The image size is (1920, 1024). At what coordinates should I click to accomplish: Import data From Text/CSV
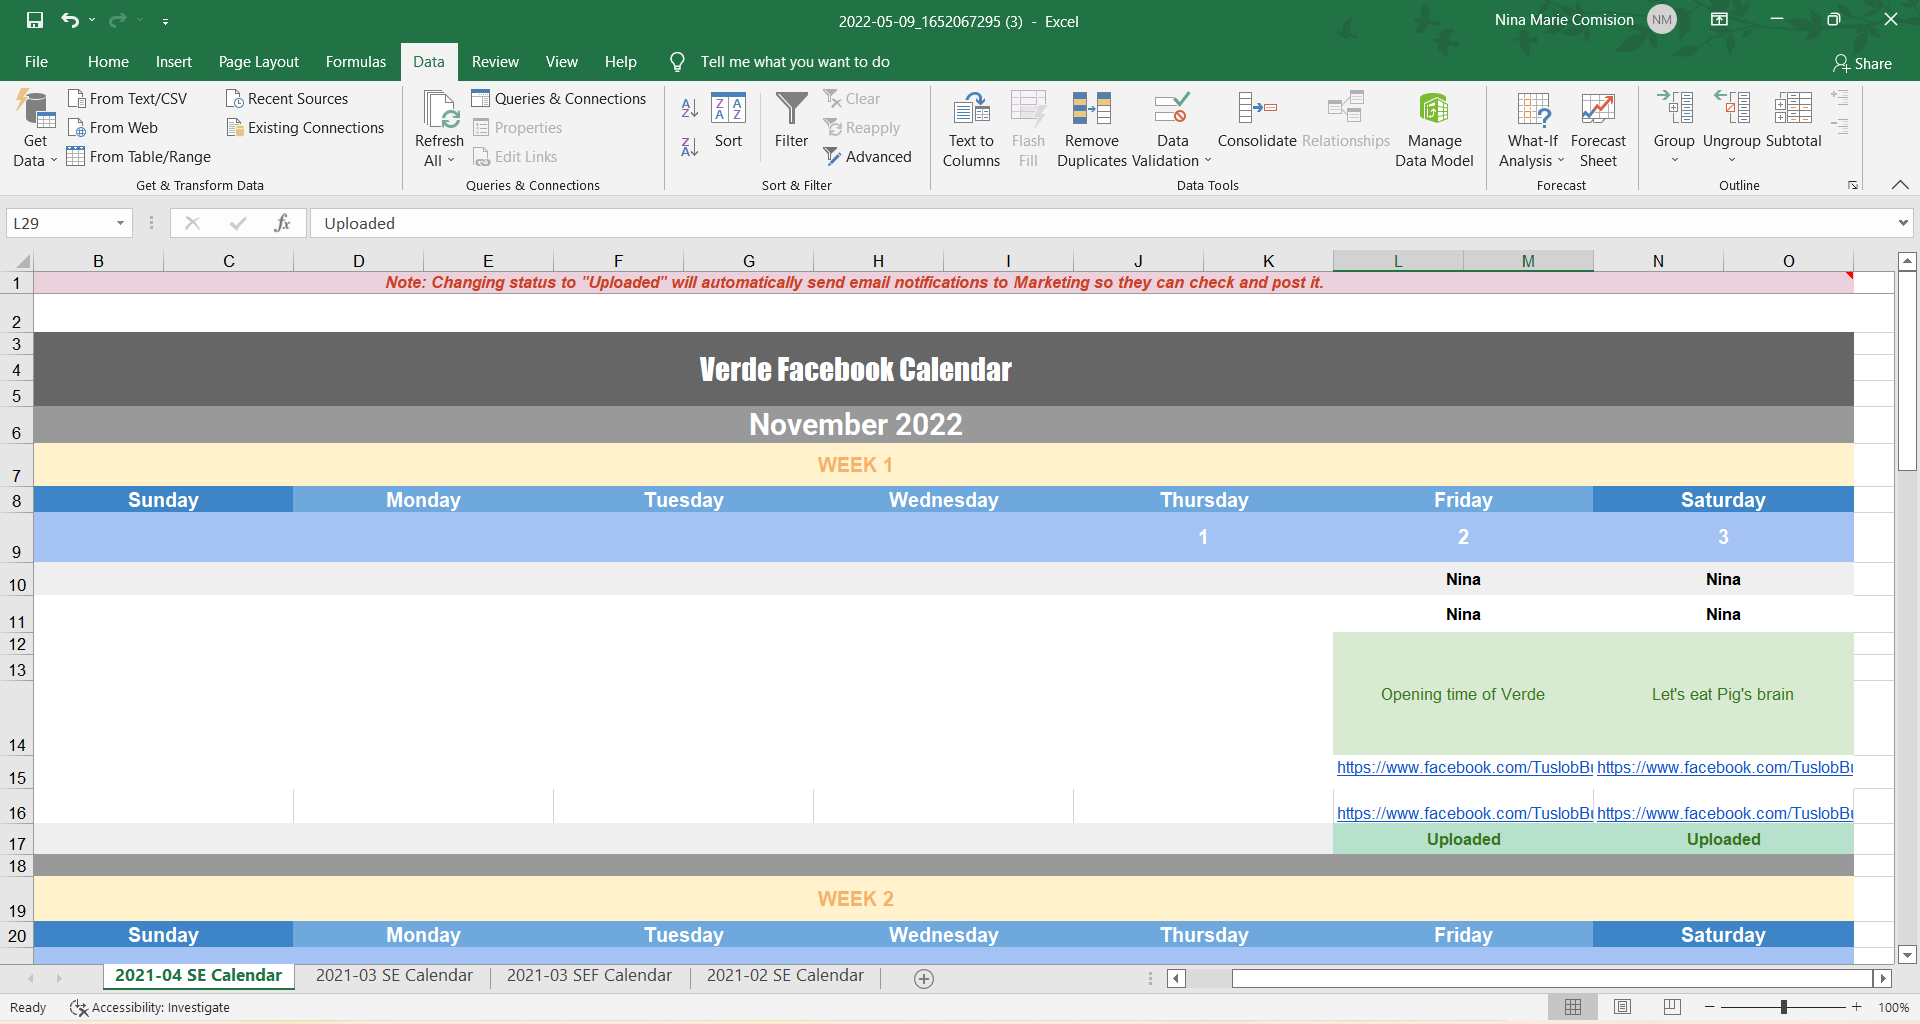pos(127,98)
